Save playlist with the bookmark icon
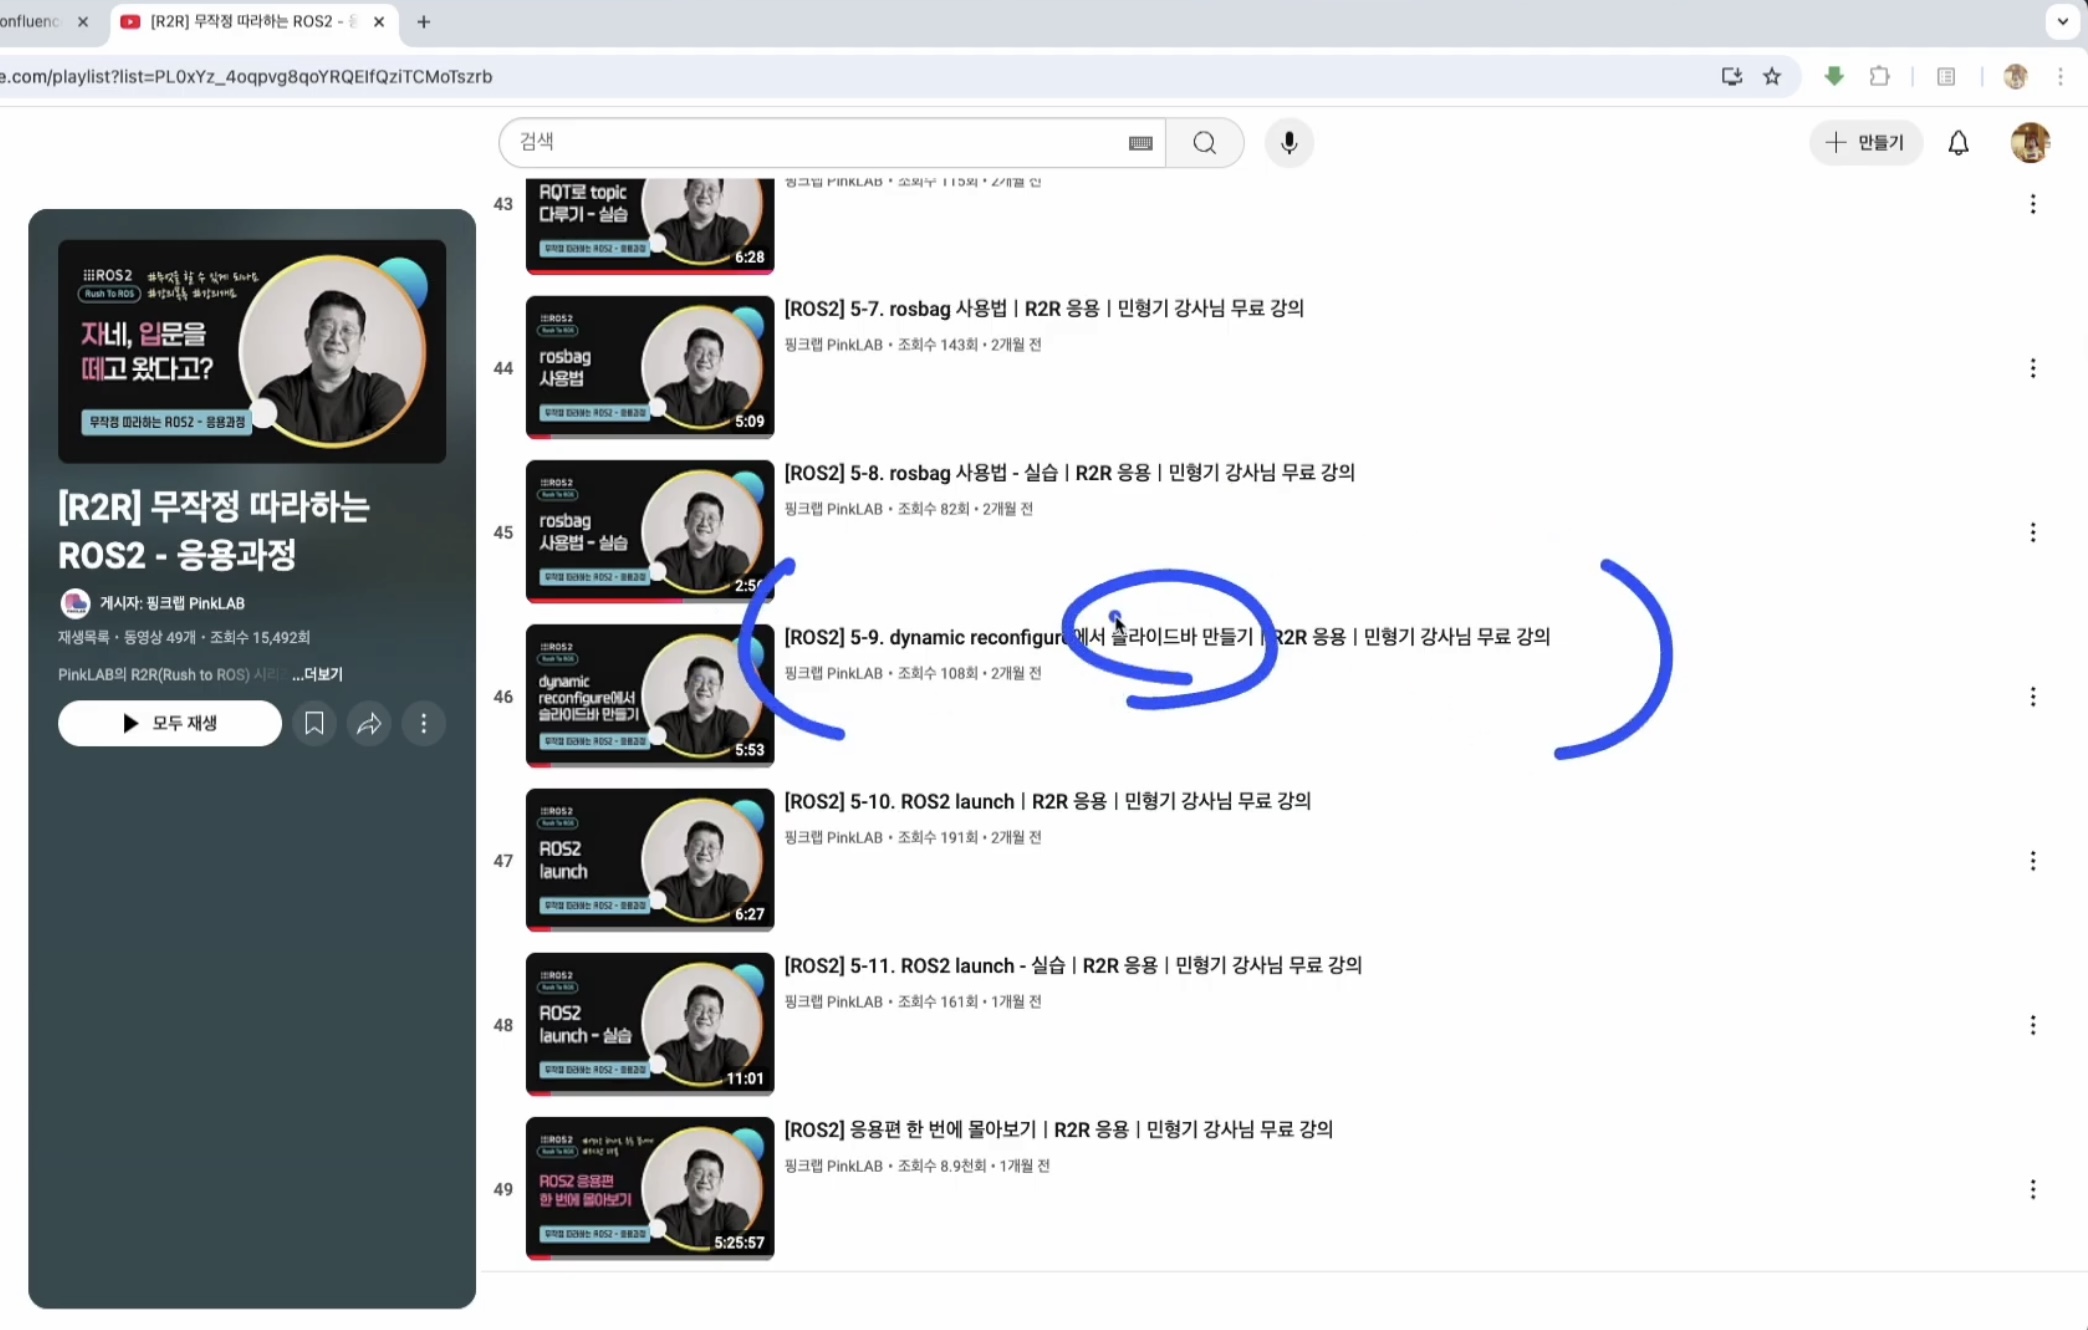Image resolution: width=2088 pixels, height=1330 pixels. 314,723
